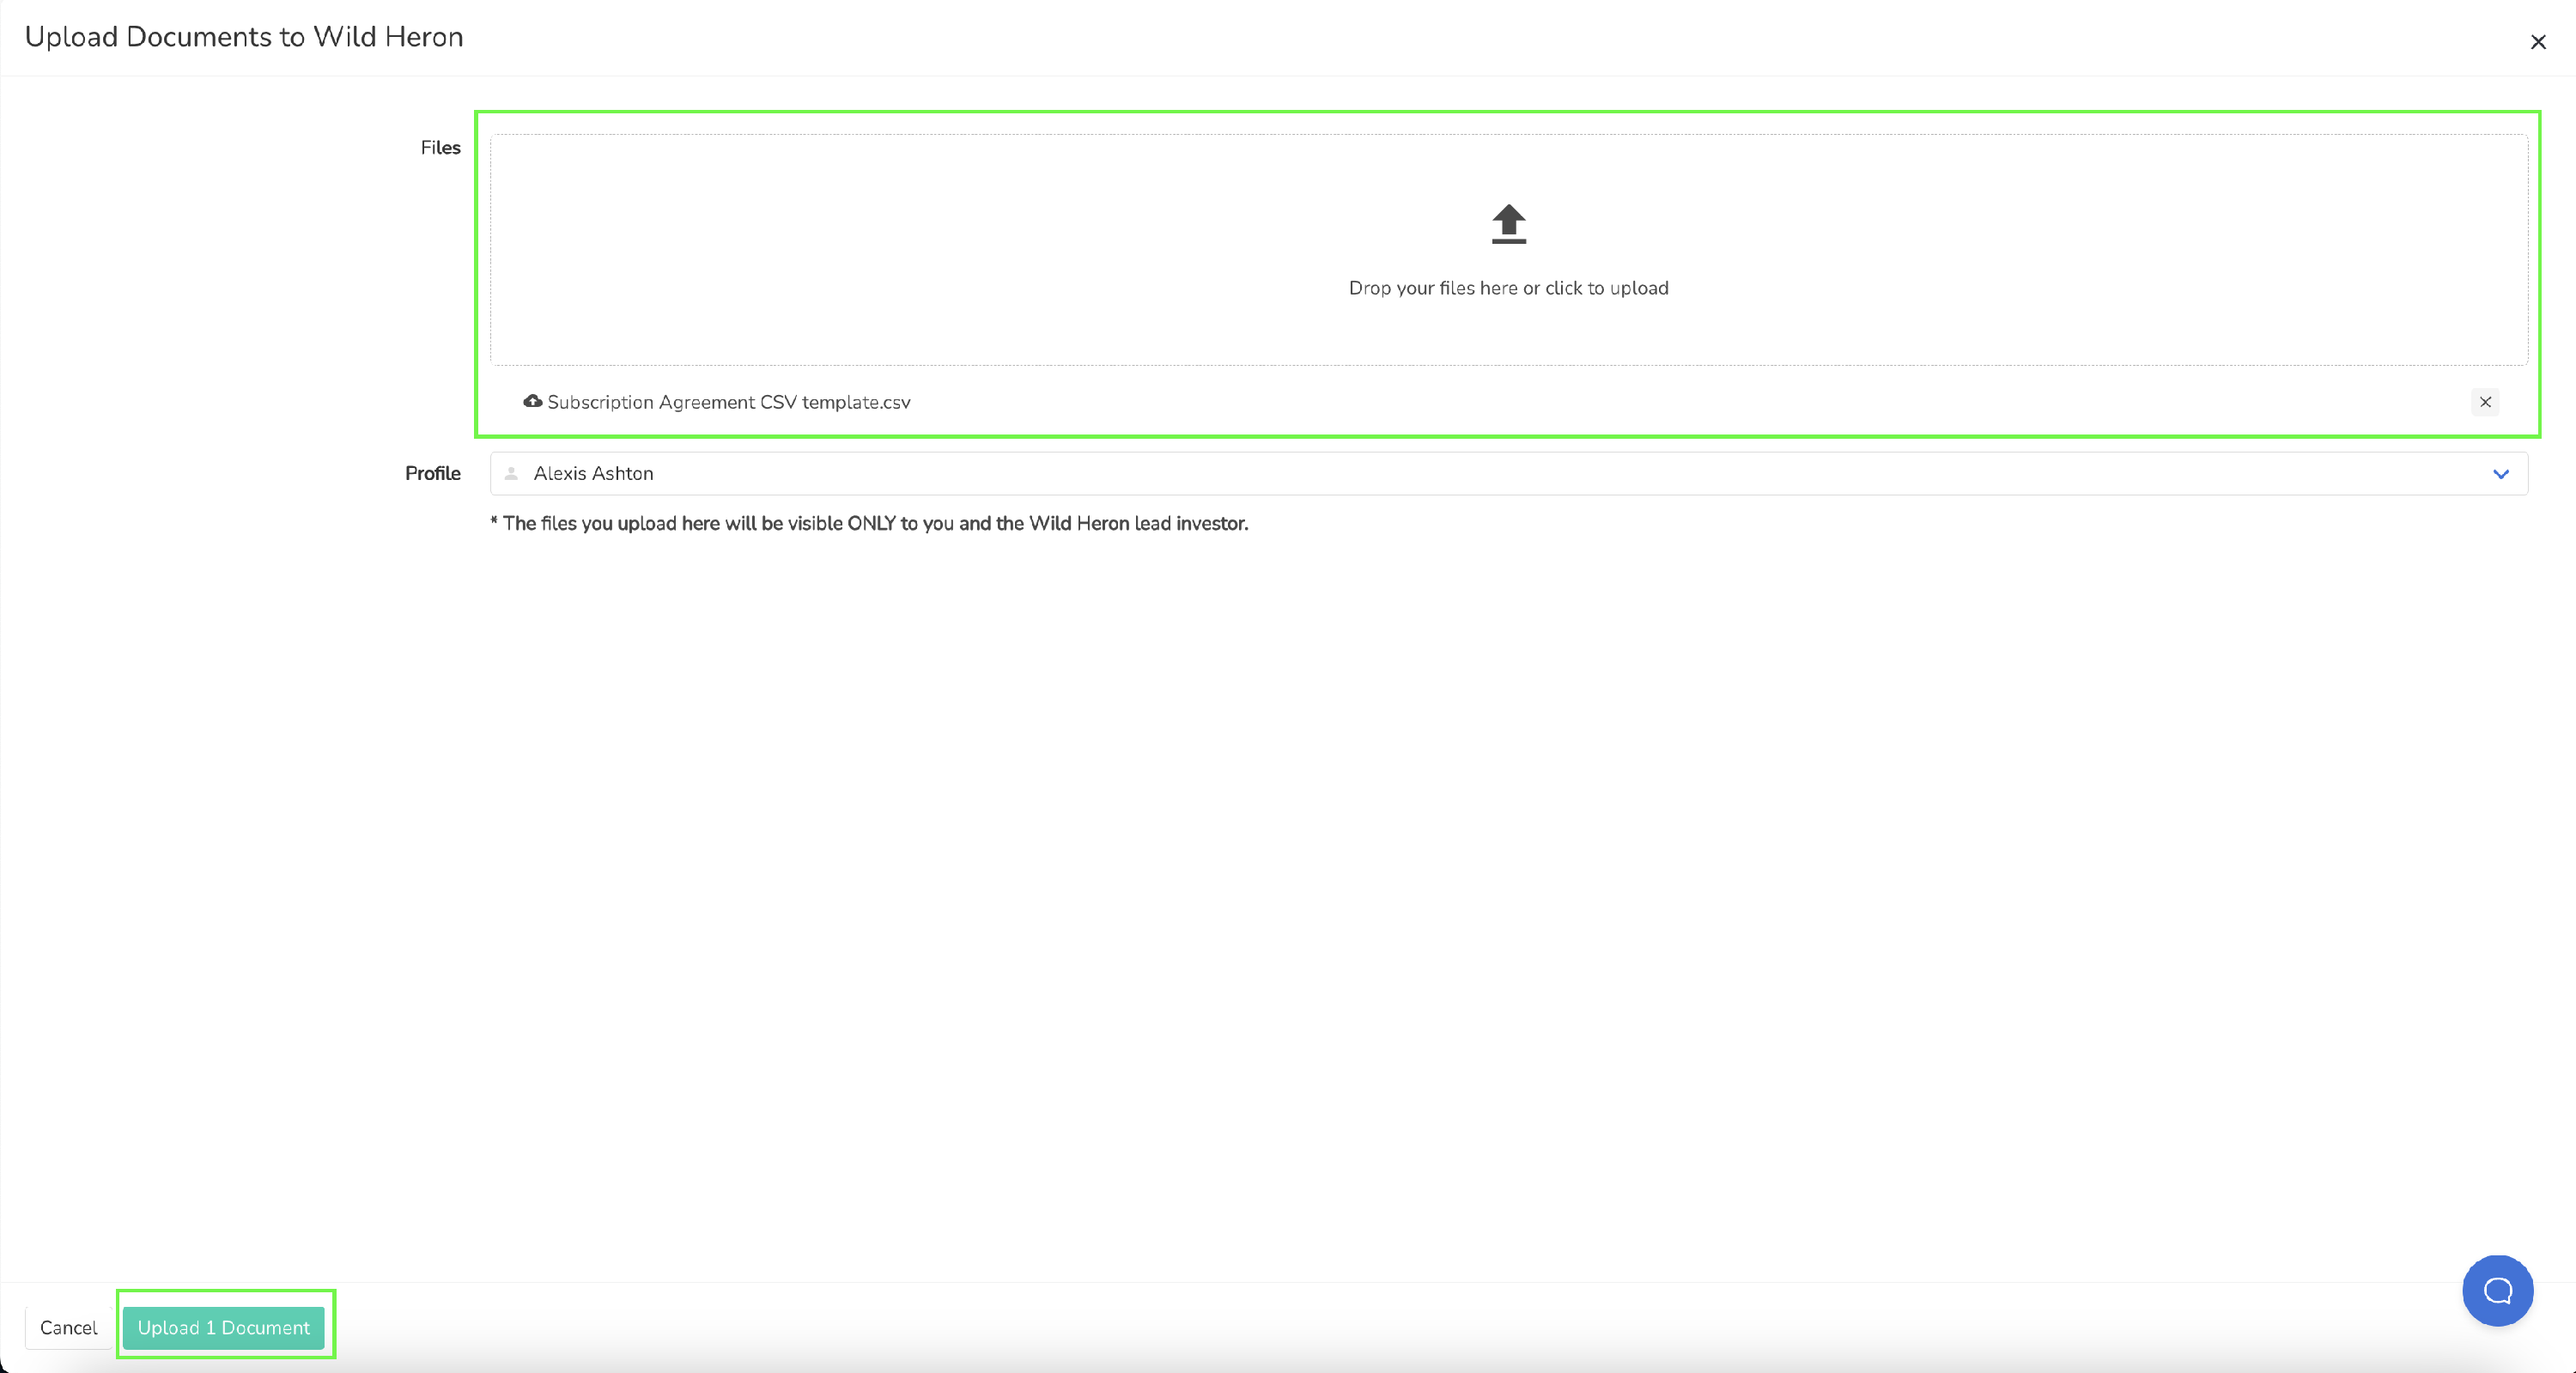Remove the Subscription Agreement CSV template file
Screen dimensions: 2576x1373
click(x=2485, y=402)
